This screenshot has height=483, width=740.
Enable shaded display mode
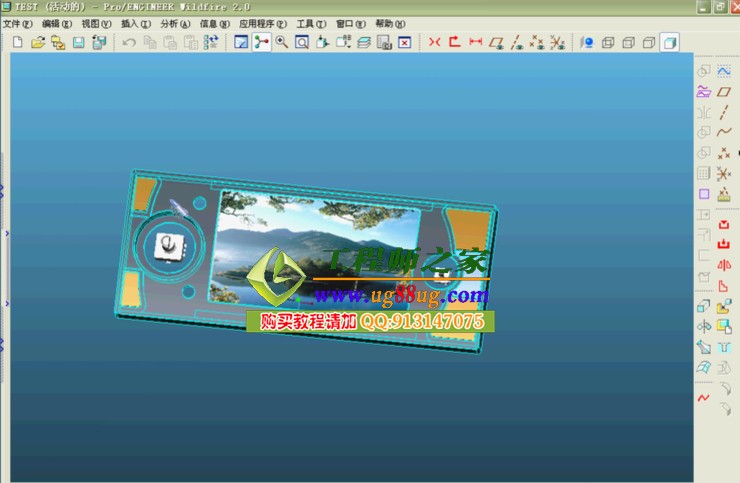pos(669,43)
